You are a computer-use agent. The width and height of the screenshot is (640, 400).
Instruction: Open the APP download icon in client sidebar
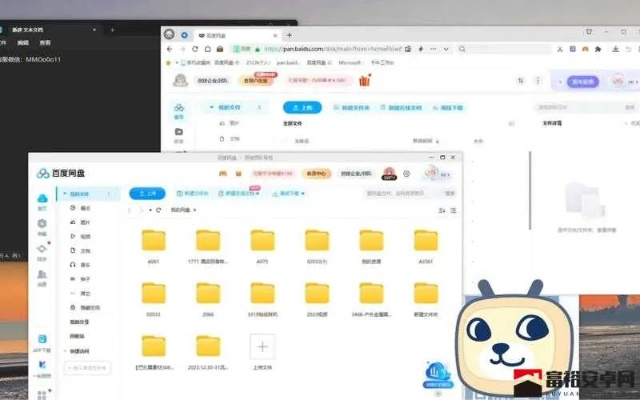(42, 339)
